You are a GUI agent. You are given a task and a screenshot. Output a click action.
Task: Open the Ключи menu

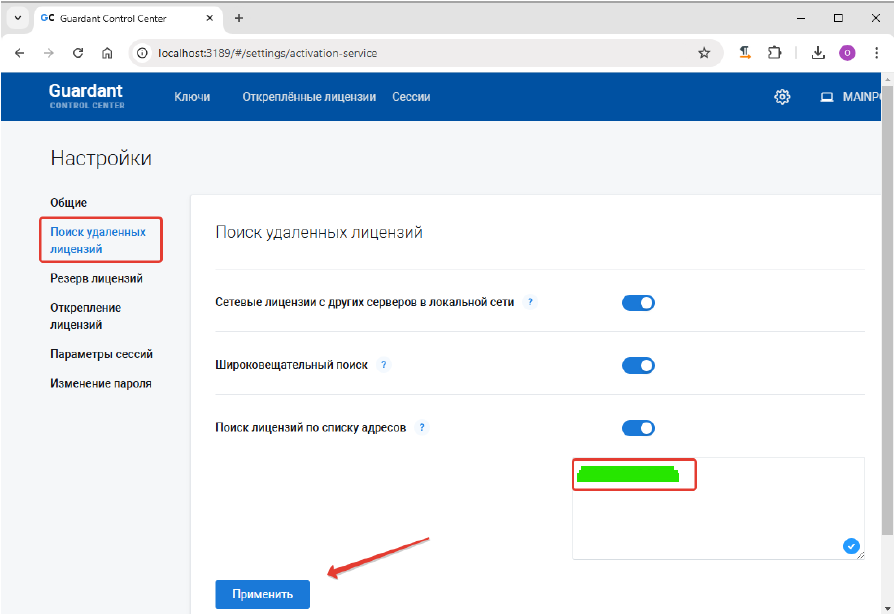[192, 97]
